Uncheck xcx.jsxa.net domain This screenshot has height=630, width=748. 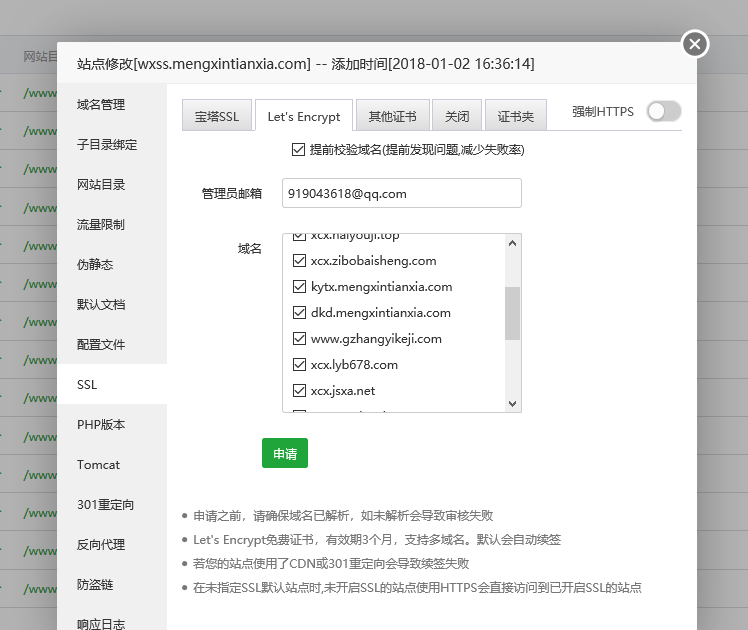tap(299, 391)
